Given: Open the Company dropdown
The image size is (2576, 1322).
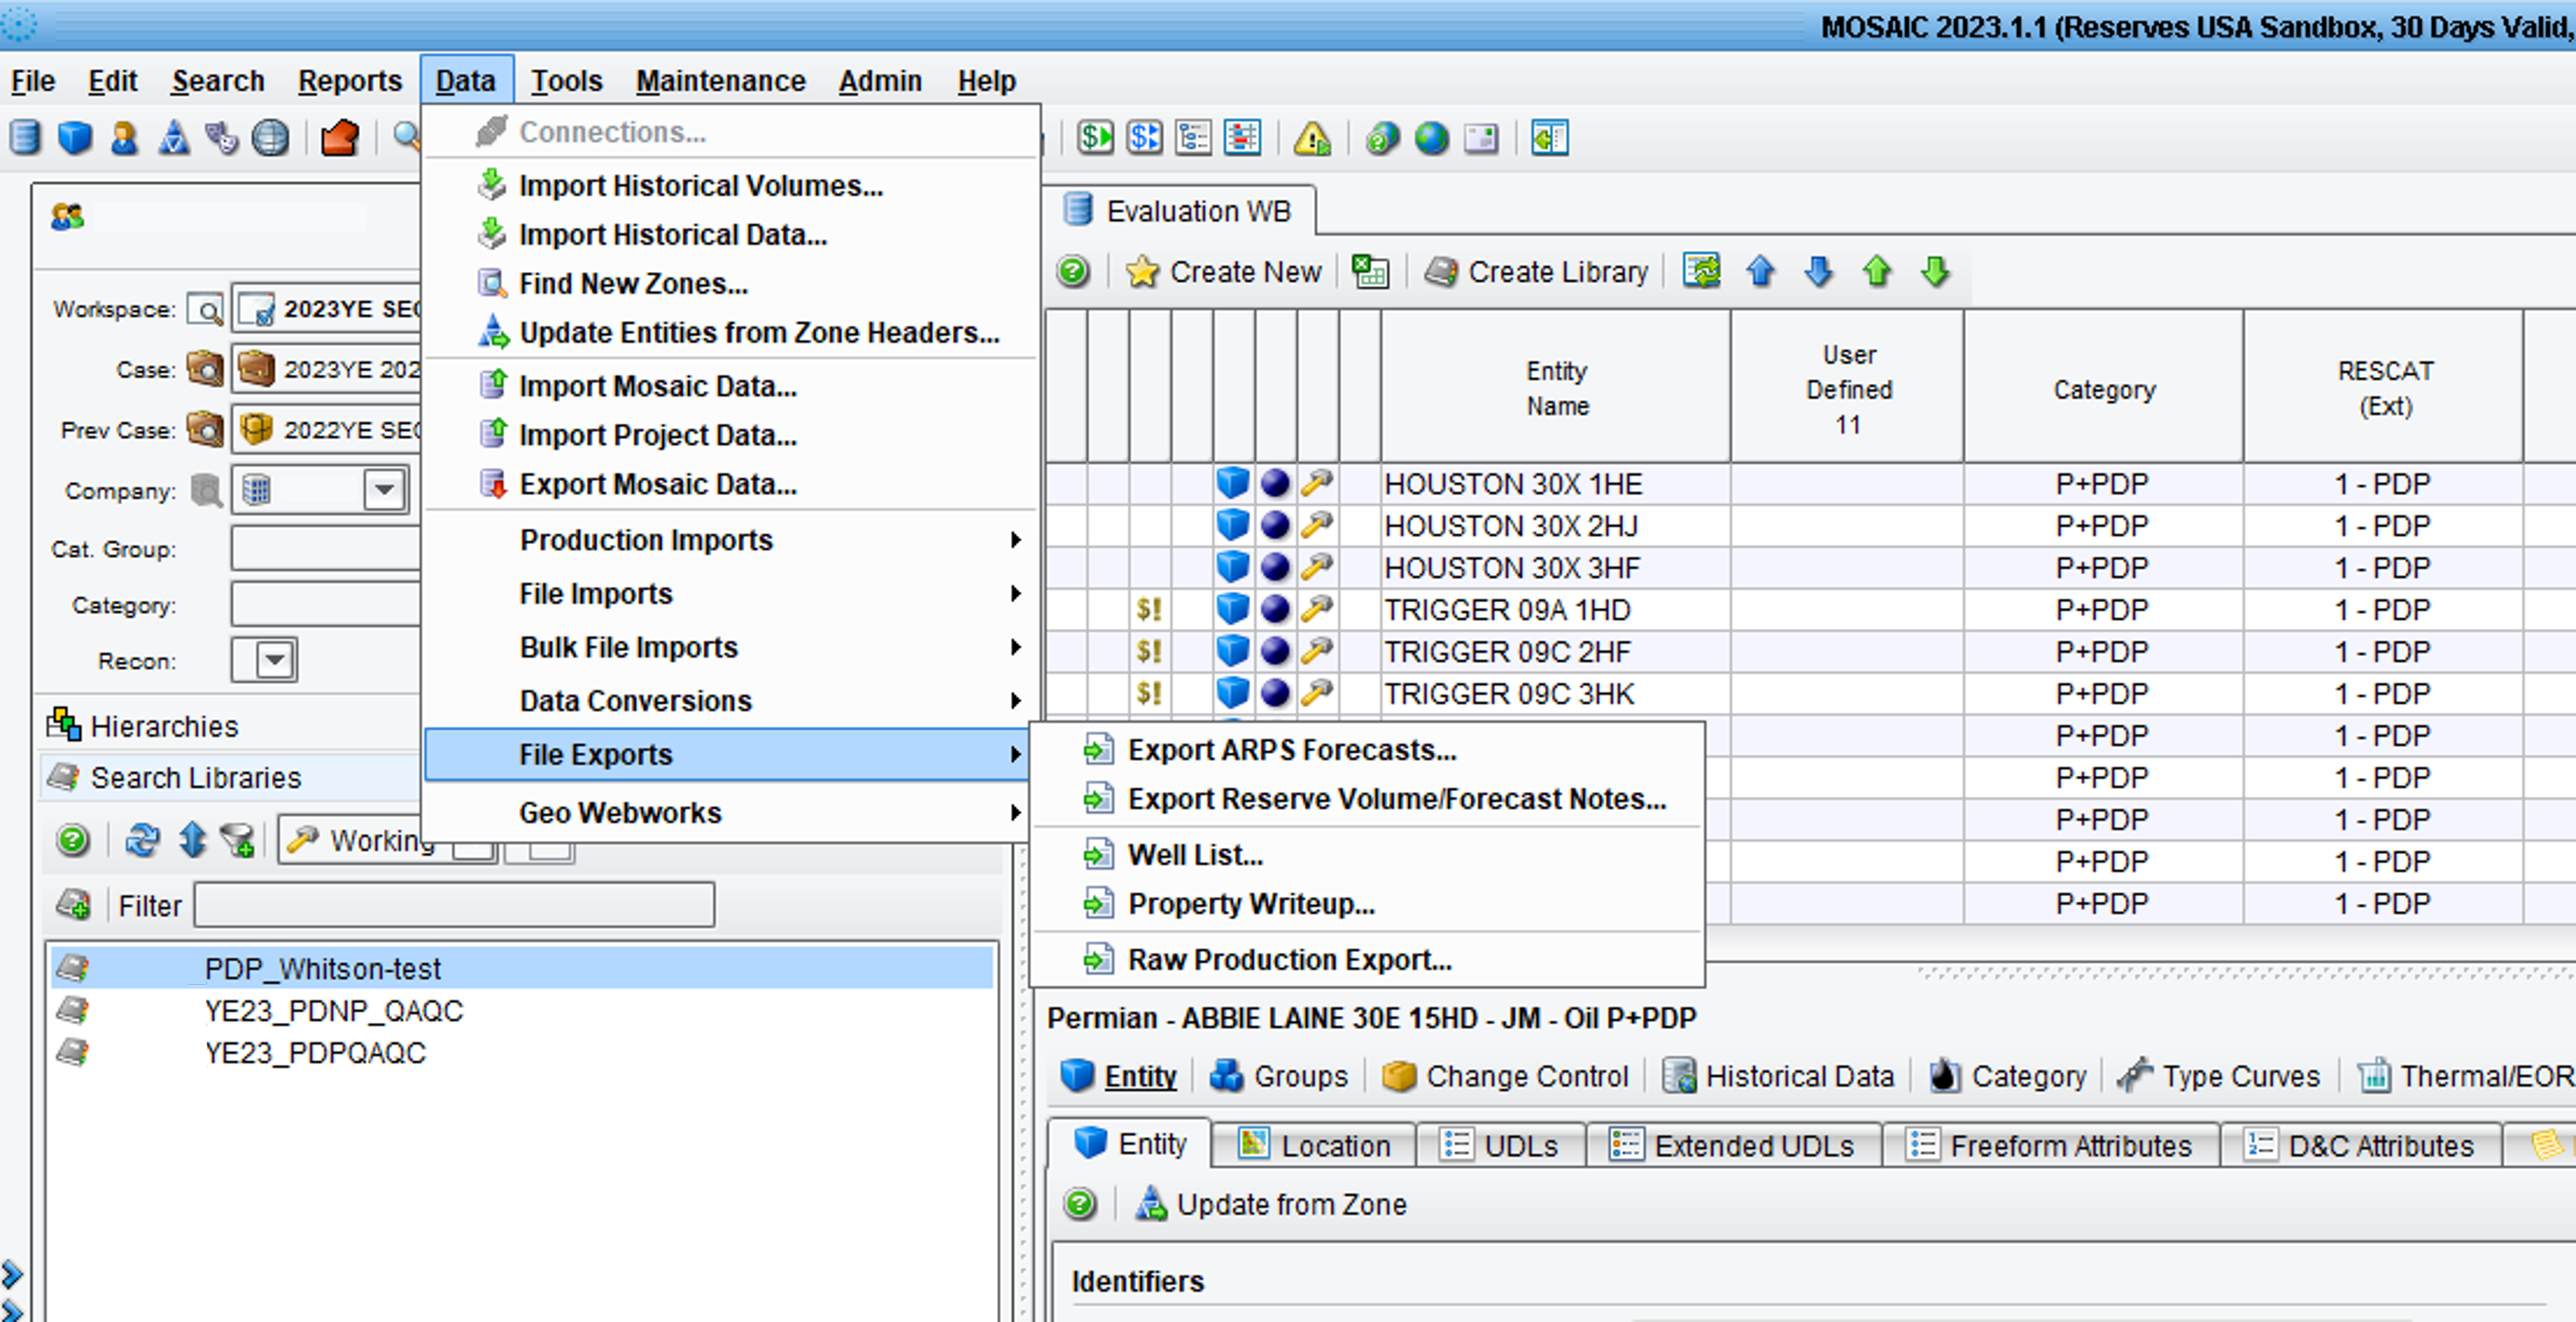Looking at the screenshot, I should 384,490.
